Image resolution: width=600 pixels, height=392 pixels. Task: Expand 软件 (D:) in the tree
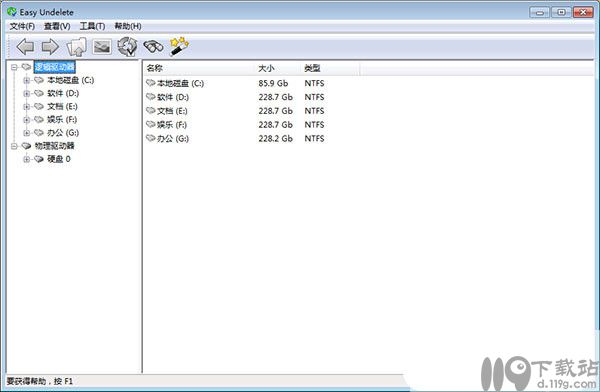[x=26, y=93]
